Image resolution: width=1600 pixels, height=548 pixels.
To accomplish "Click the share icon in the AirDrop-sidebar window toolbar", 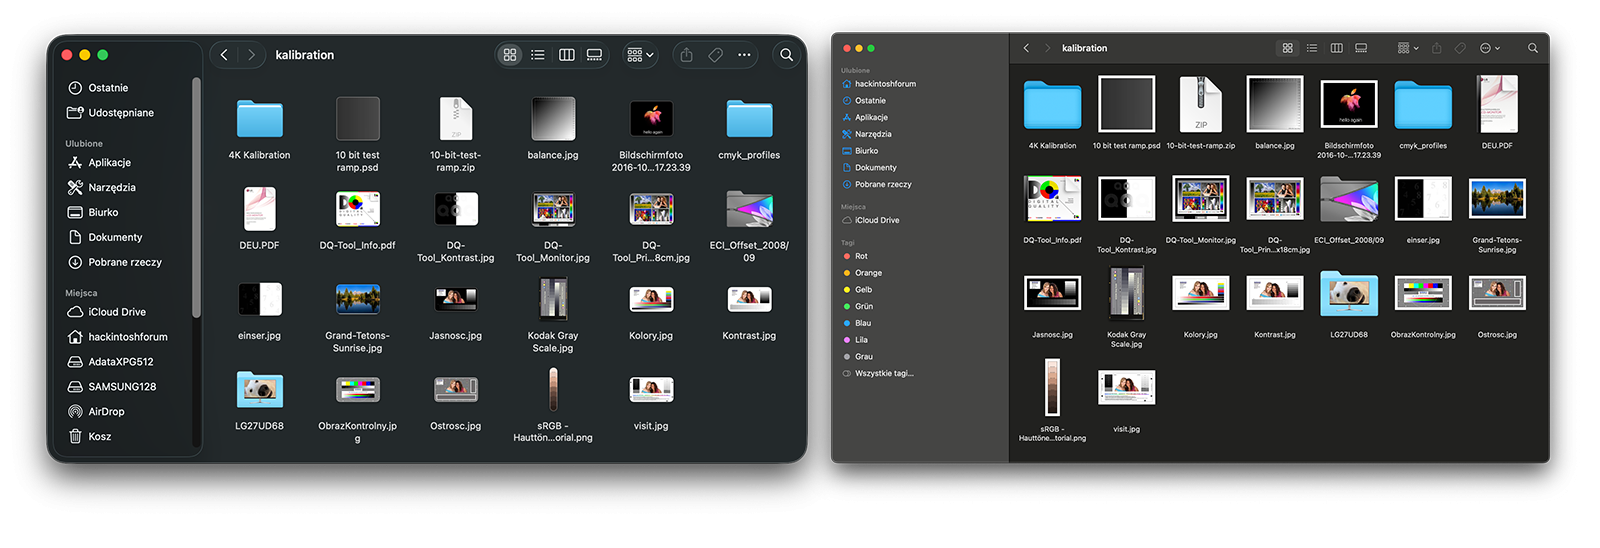I will (x=686, y=55).
